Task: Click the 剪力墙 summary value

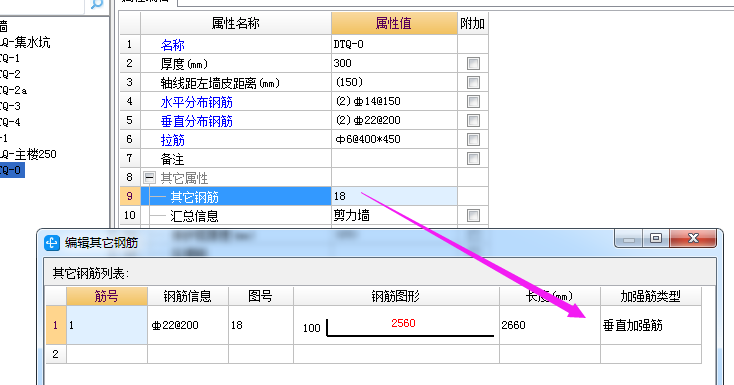Action: 394,215
